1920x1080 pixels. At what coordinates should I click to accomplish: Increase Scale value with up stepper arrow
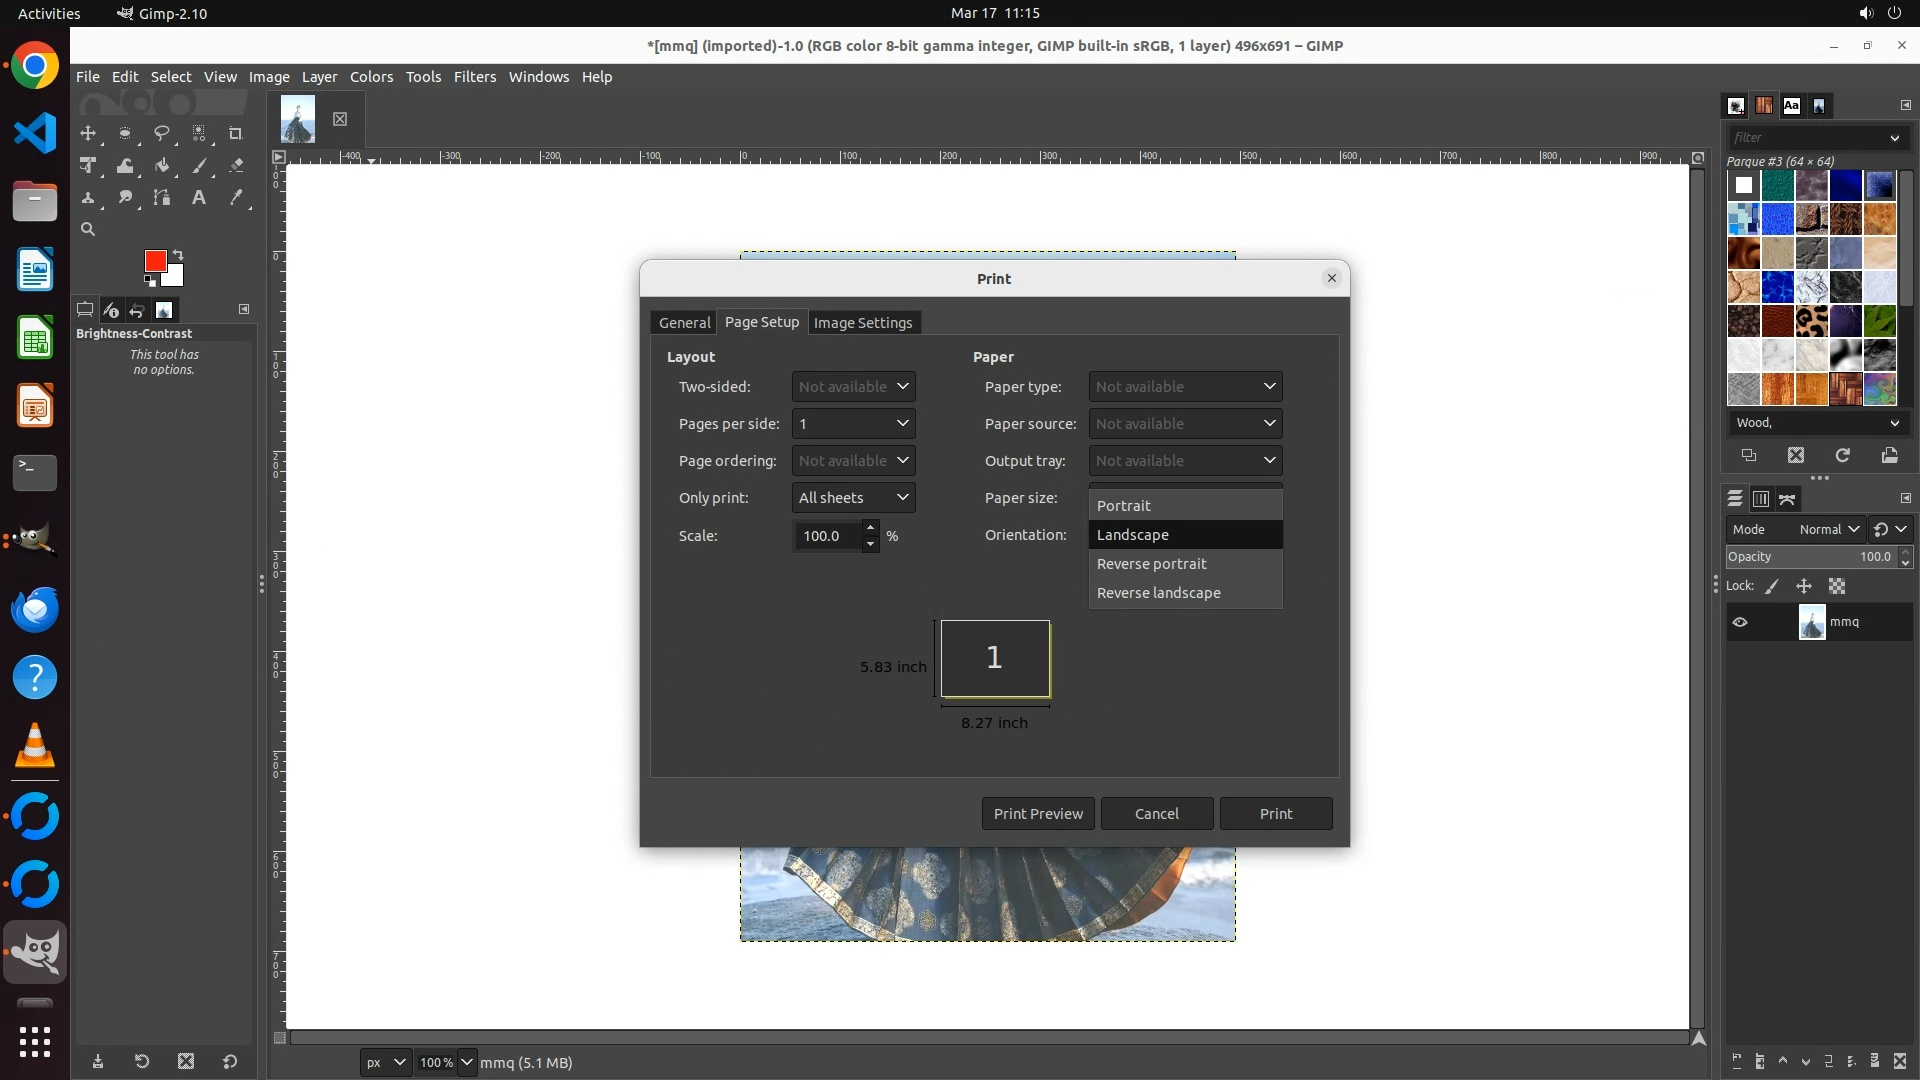(x=870, y=528)
